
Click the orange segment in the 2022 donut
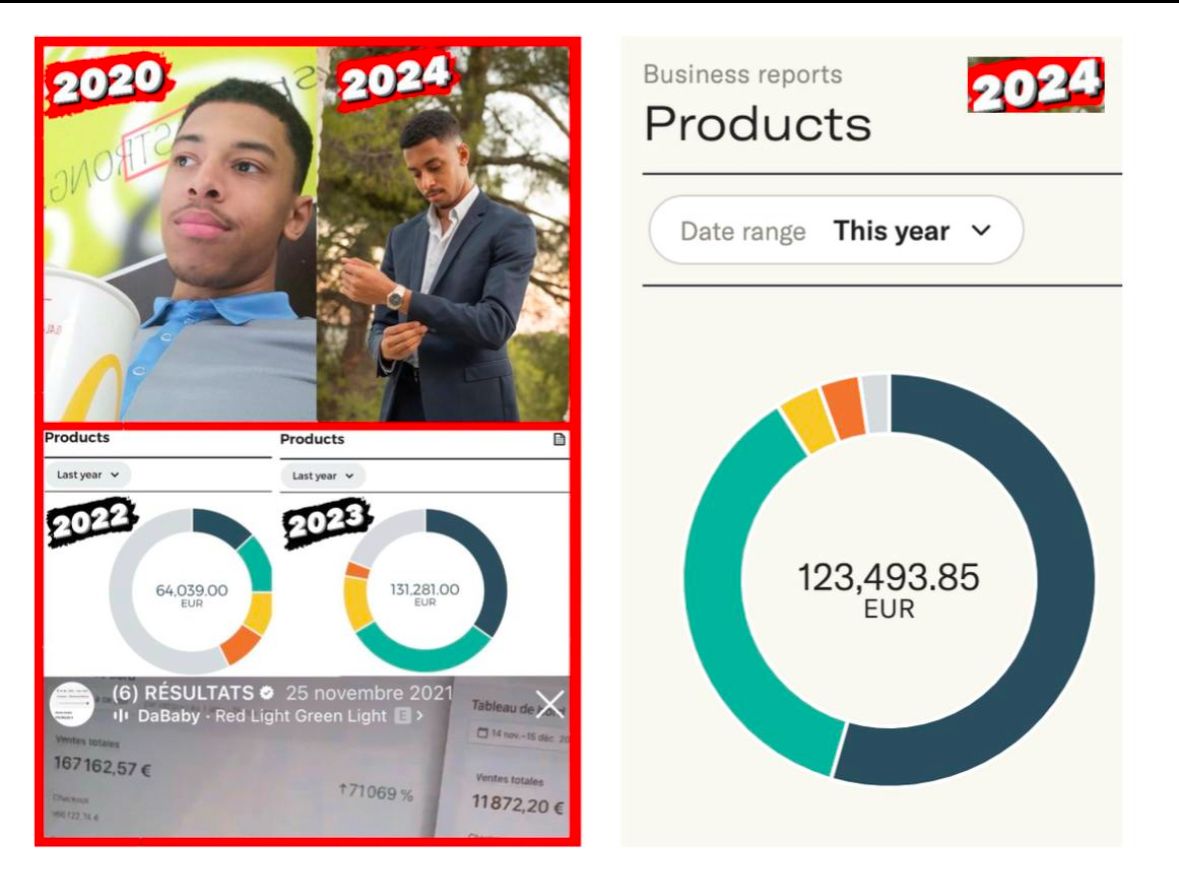click(239, 645)
